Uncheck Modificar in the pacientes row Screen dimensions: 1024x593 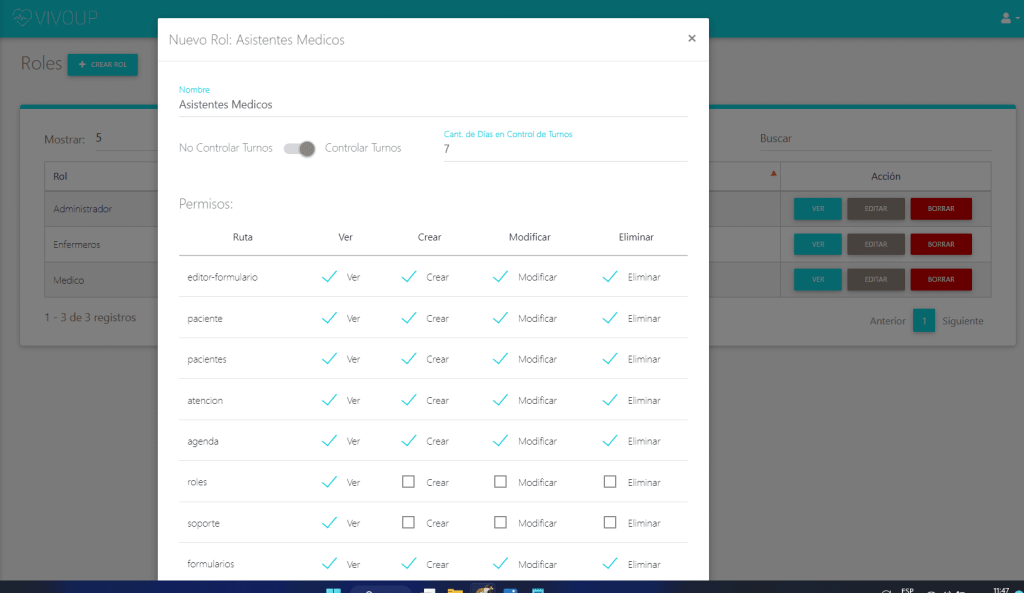(500, 359)
